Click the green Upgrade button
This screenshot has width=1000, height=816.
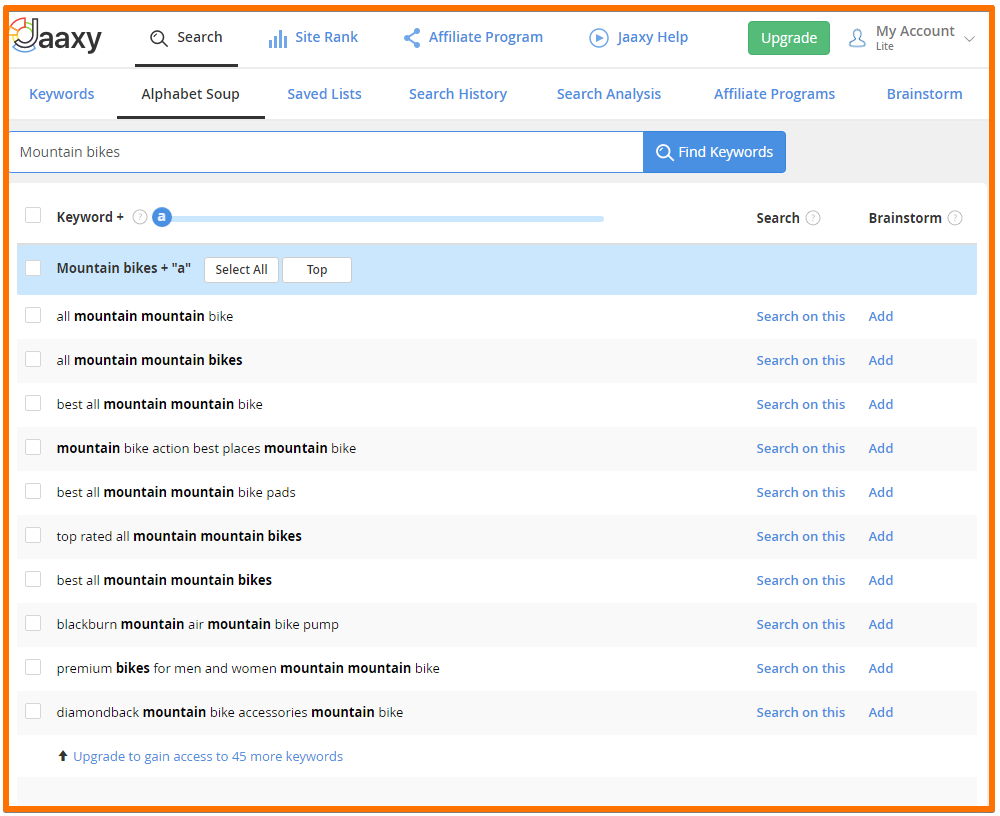pos(789,38)
